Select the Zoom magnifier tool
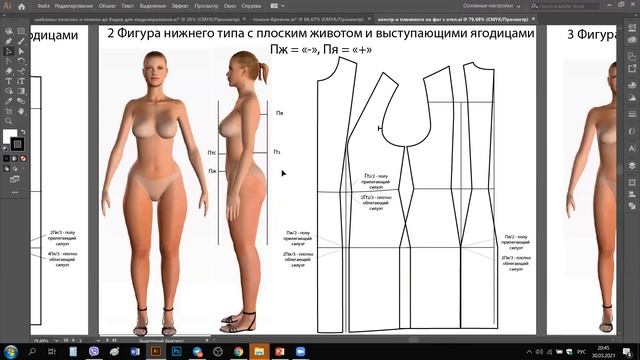 point(9,121)
